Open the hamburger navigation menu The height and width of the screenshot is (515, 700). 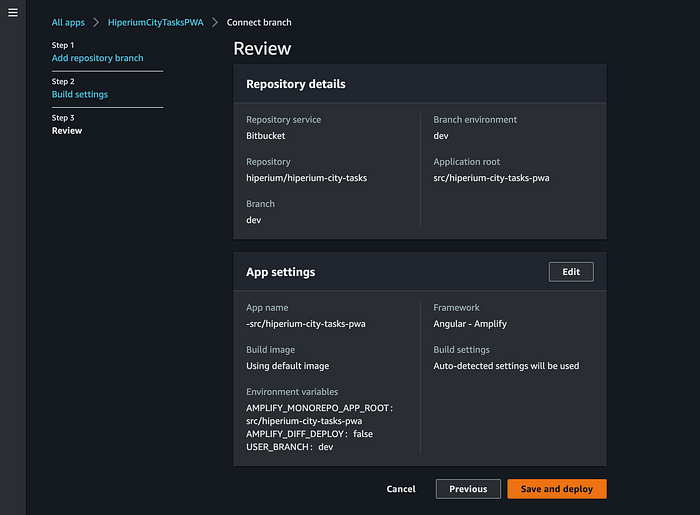(x=13, y=12)
